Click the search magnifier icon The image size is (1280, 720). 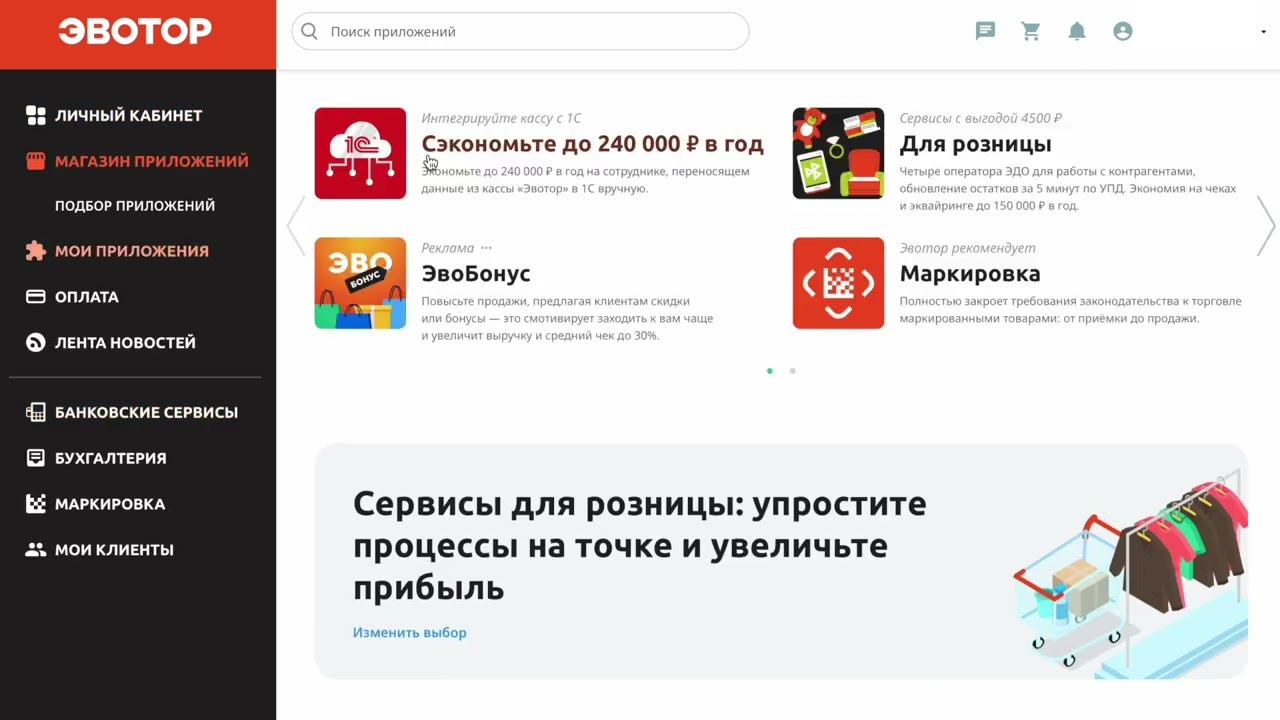pyautogui.click(x=309, y=31)
